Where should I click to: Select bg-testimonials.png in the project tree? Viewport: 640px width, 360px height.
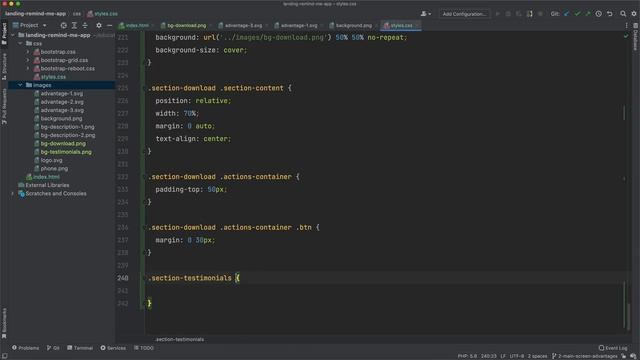tap(66, 152)
